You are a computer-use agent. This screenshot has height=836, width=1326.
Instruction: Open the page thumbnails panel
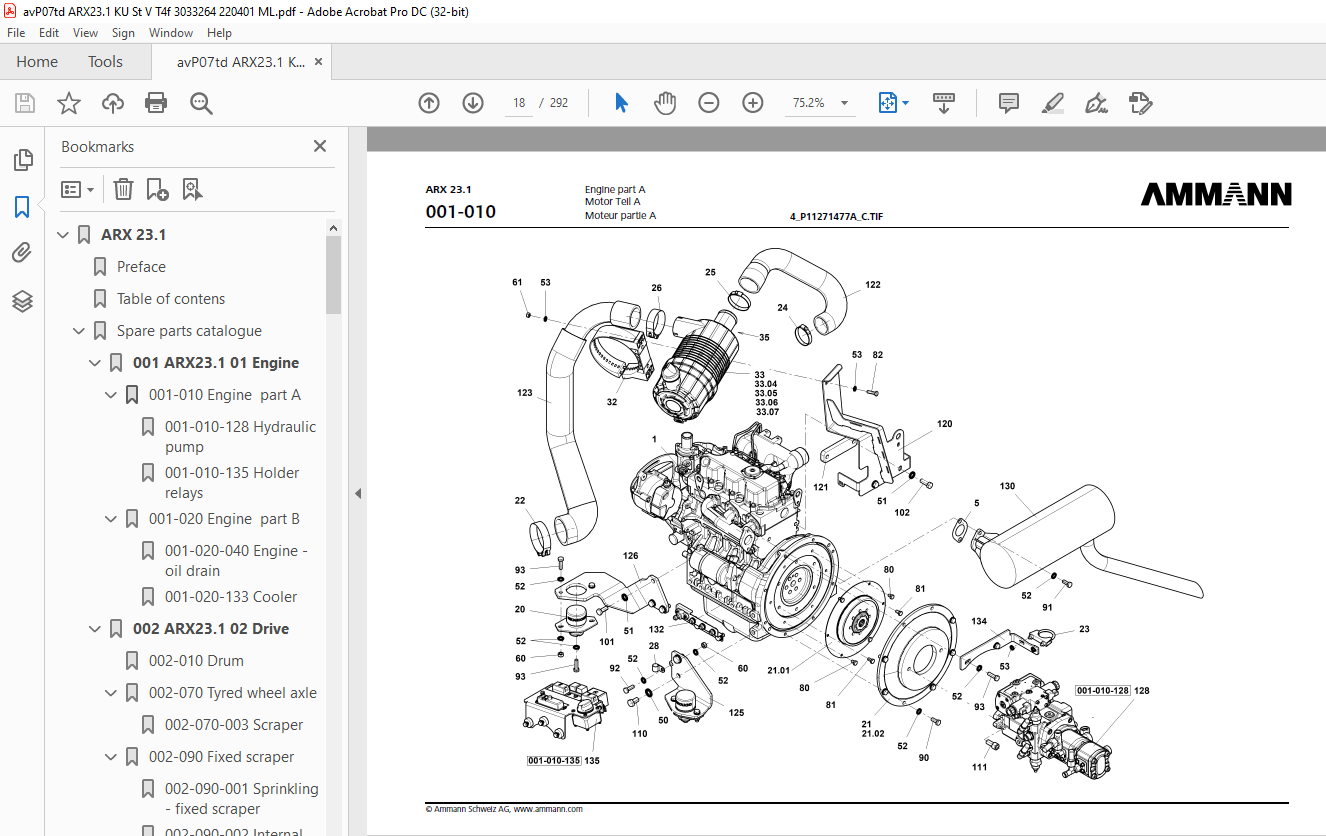click(22, 159)
